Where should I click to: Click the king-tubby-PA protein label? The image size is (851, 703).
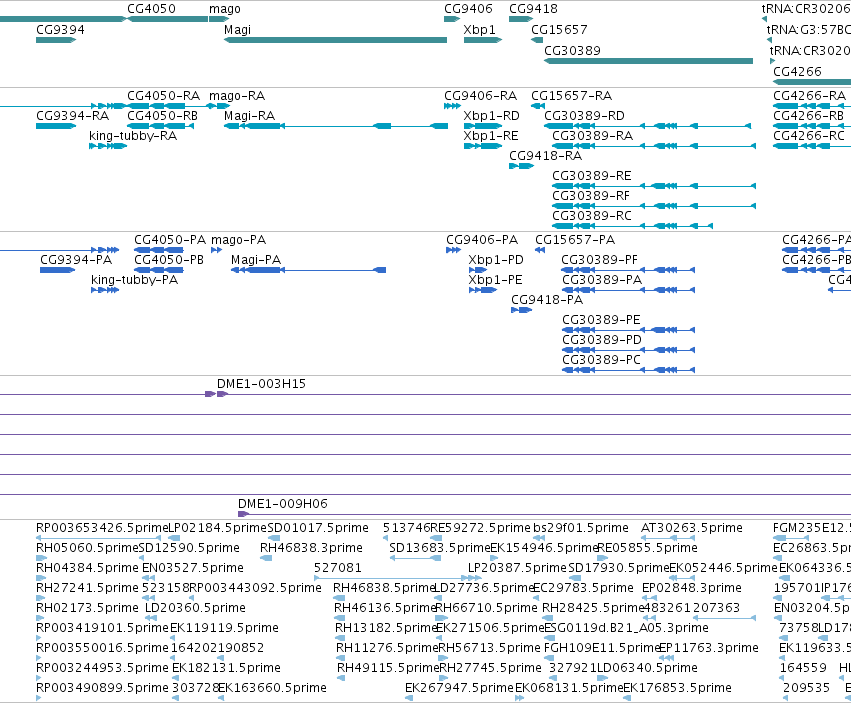tap(135, 280)
